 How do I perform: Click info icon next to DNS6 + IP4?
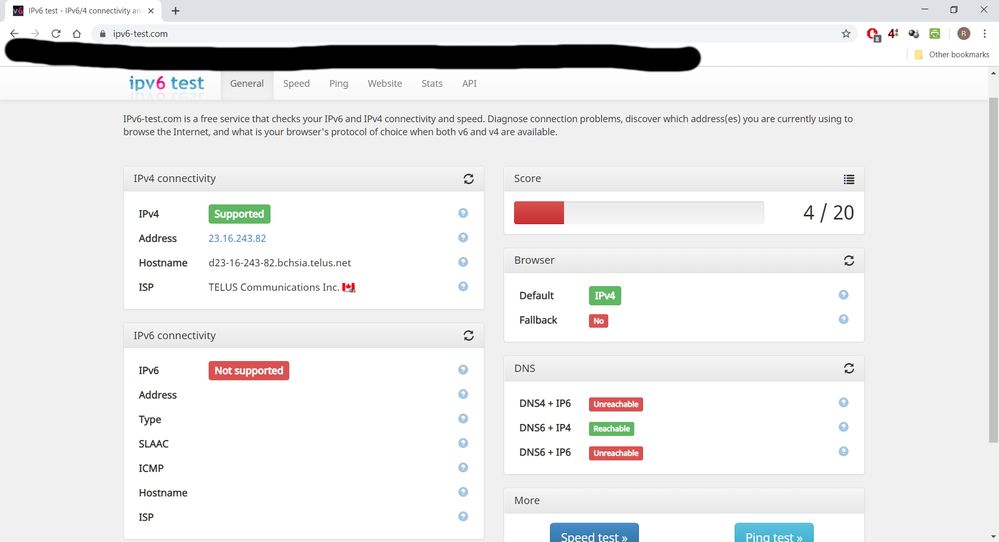(843, 427)
